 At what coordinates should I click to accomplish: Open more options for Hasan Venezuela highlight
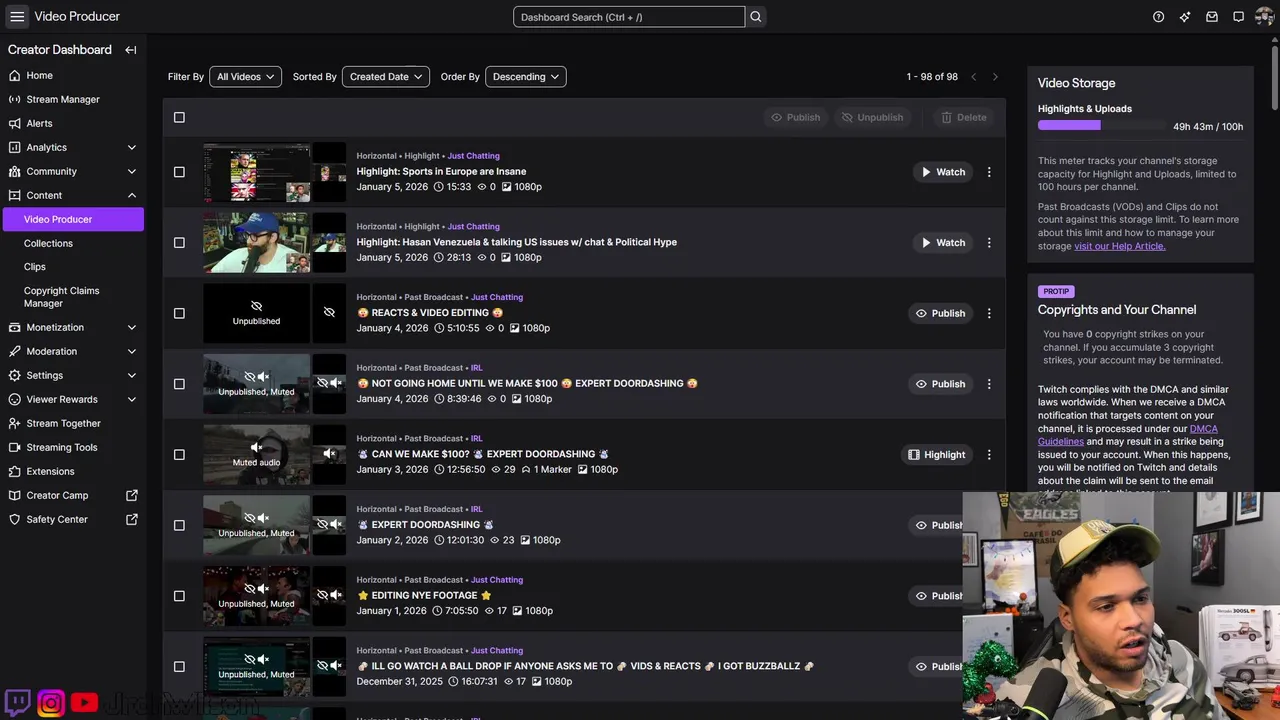tap(989, 242)
